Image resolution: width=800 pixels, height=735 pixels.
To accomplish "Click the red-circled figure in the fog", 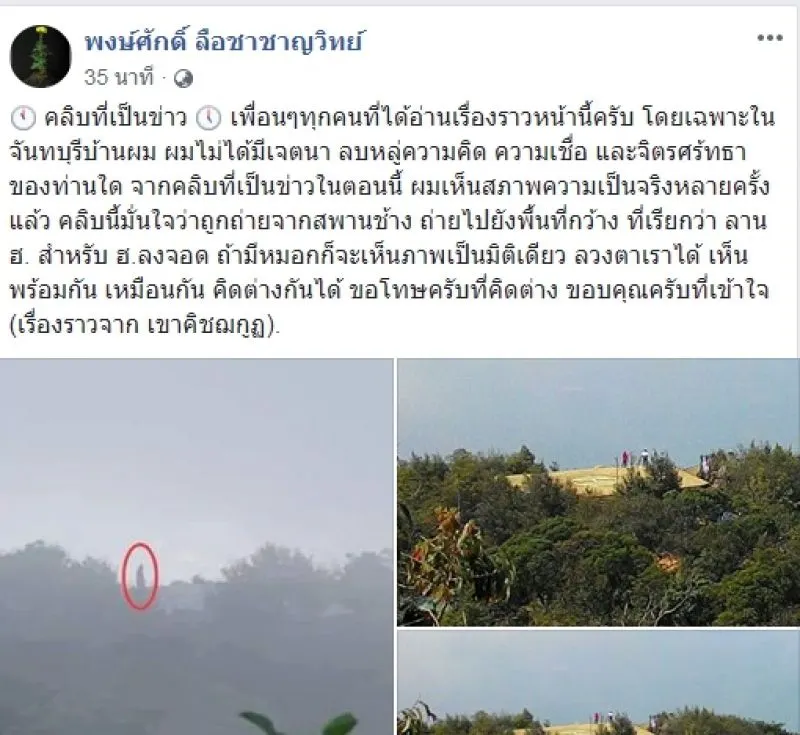I will click(140, 576).
